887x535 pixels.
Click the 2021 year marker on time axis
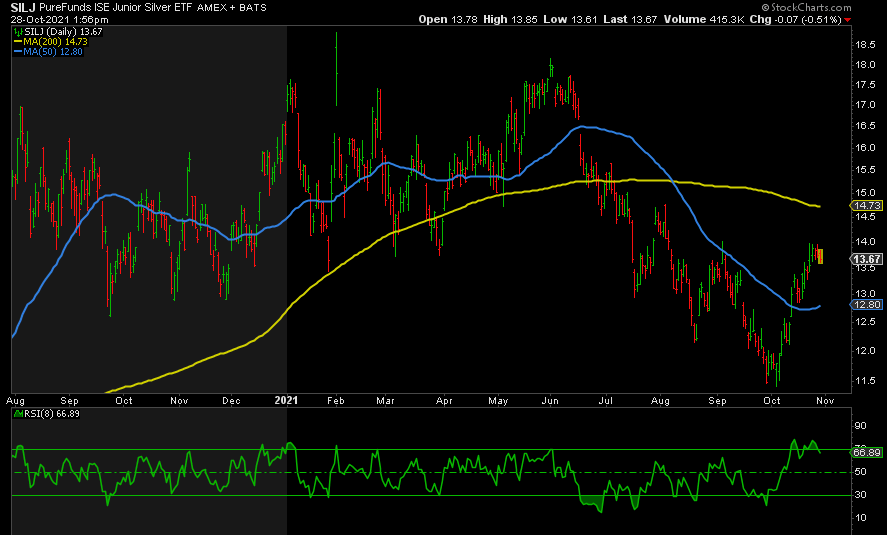click(288, 399)
